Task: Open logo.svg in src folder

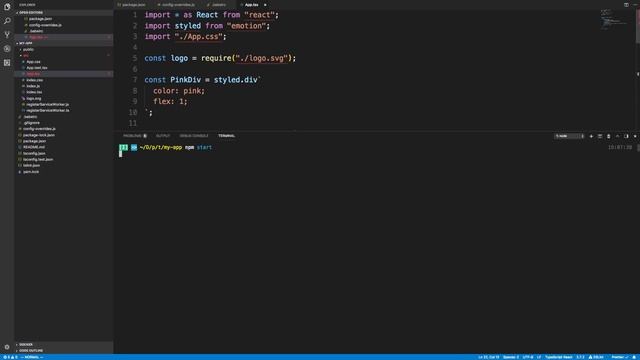Action: [x=33, y=98]
